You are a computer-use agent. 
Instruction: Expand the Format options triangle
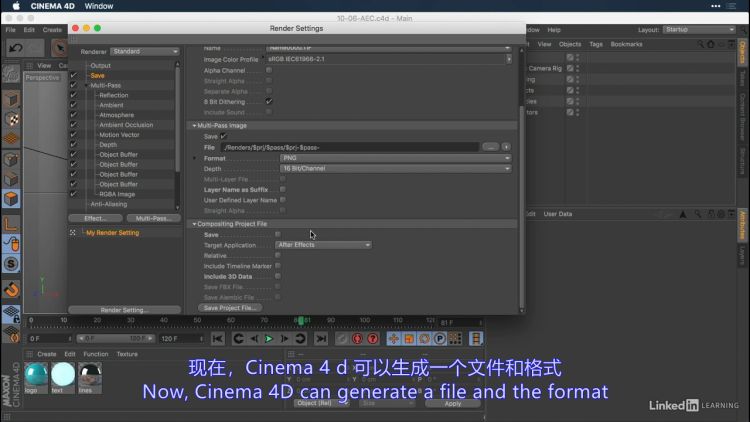coord(194,158)
